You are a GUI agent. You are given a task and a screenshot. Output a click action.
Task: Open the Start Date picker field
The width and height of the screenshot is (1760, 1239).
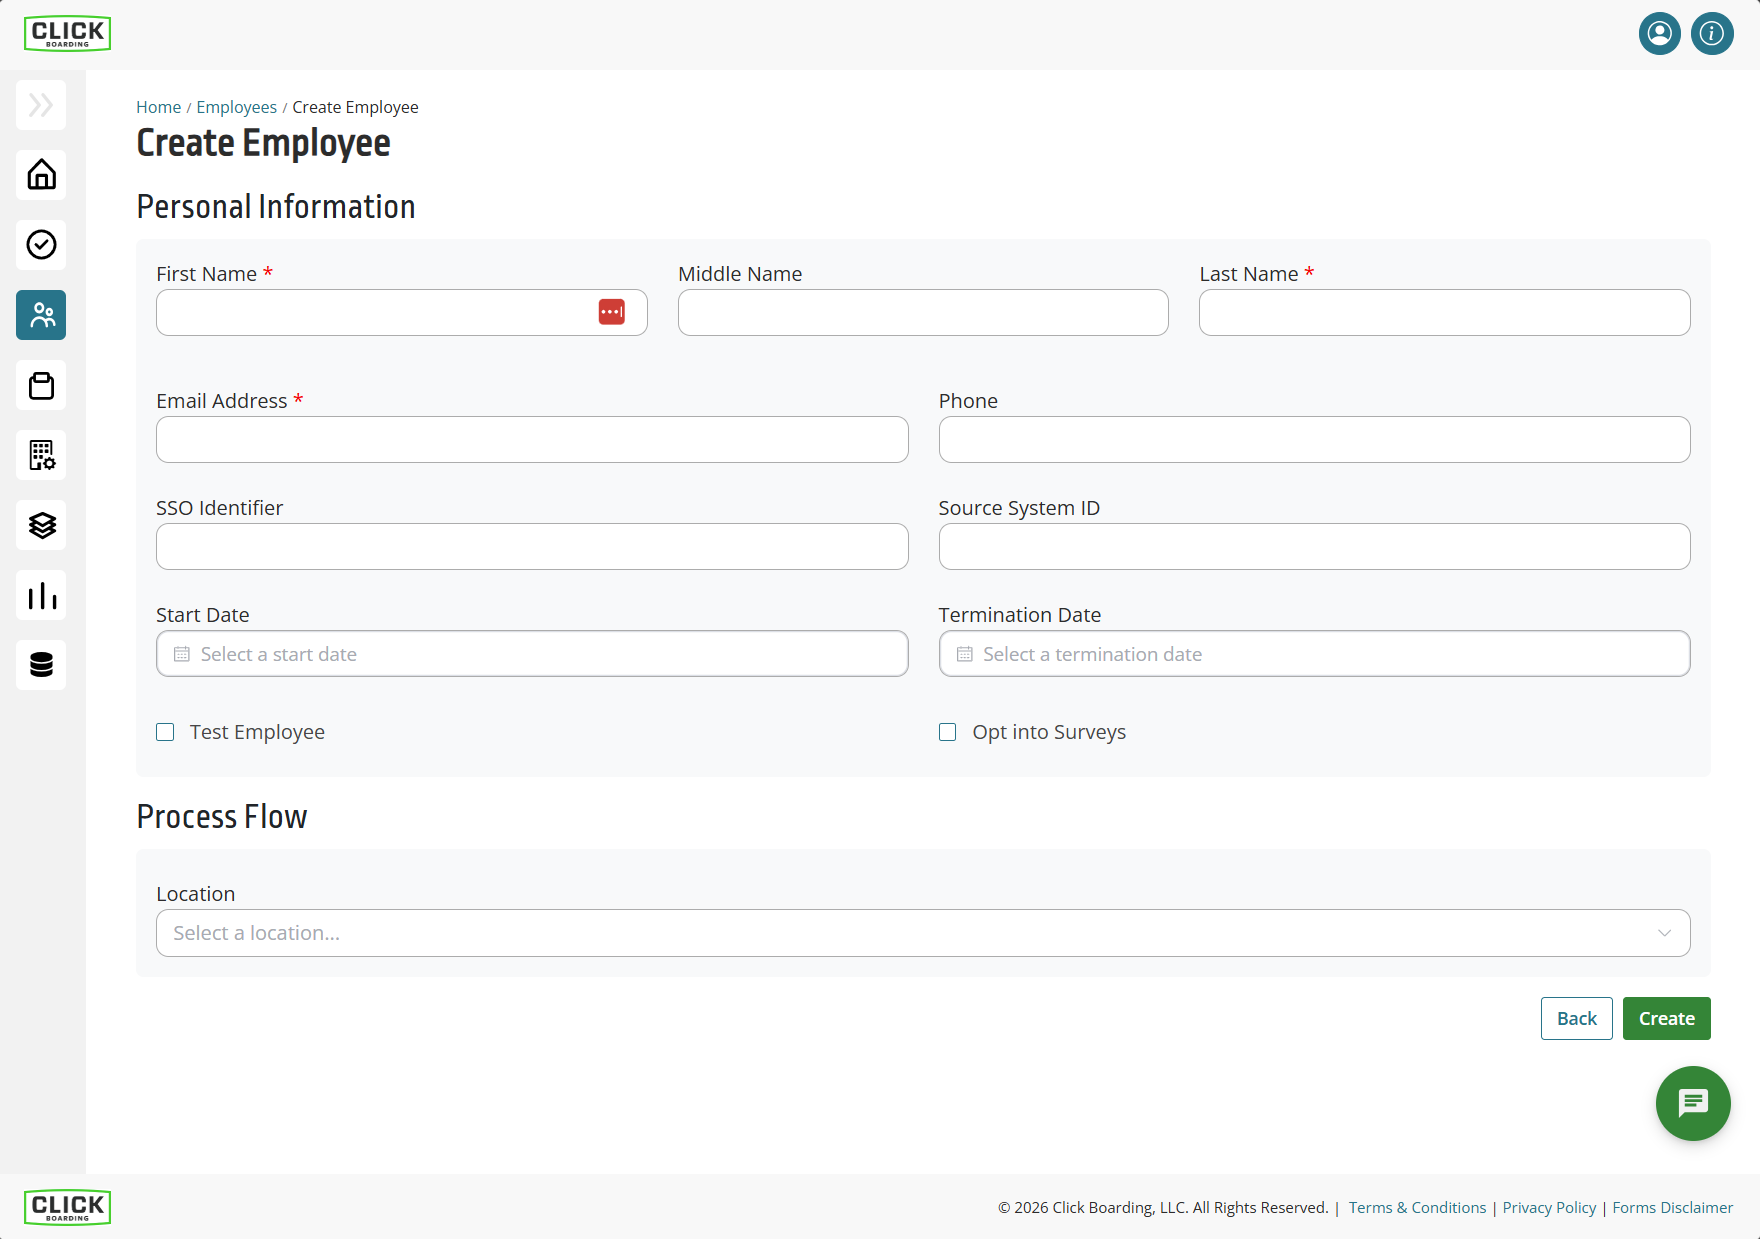[x=532, y=653]
